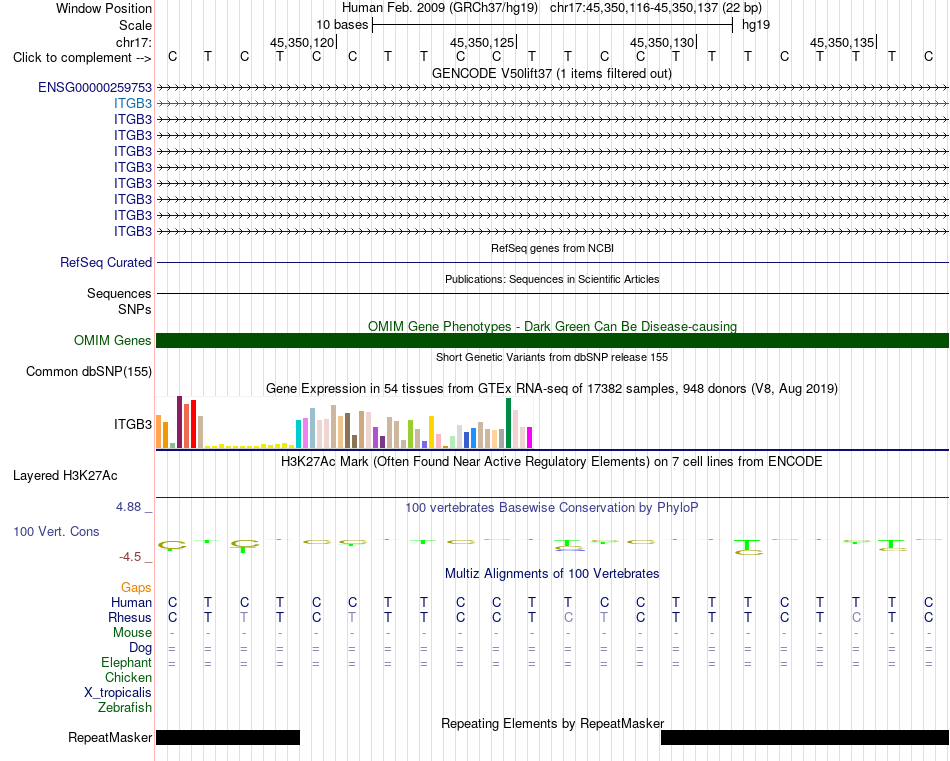Click the OMIM Genes track label
The width and height of the screenshot is (950, 761).
pyautogui.click(x=113, y=341)
